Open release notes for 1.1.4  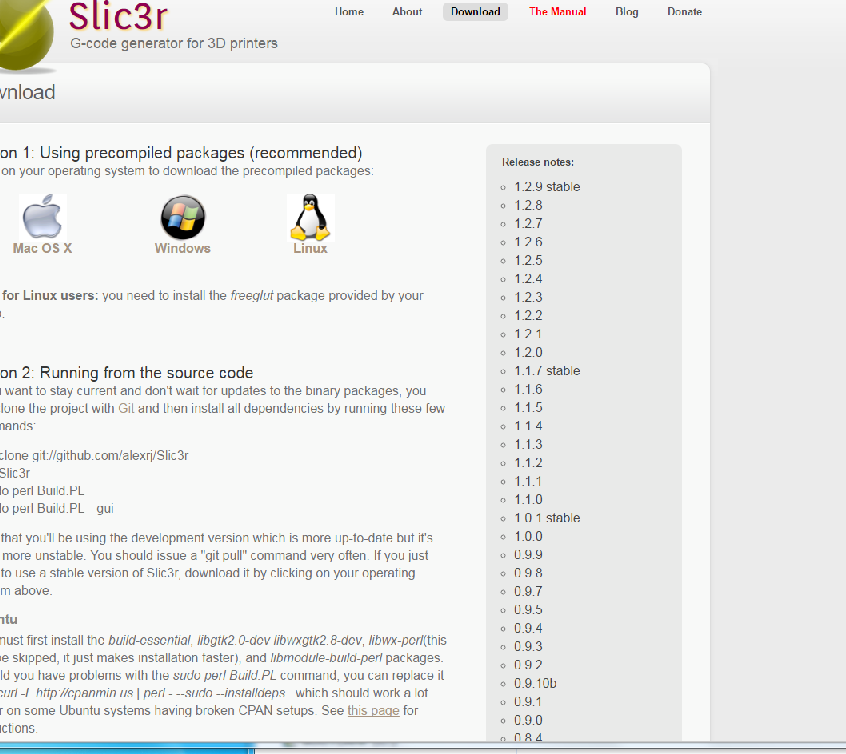click(x=528, y=426)
